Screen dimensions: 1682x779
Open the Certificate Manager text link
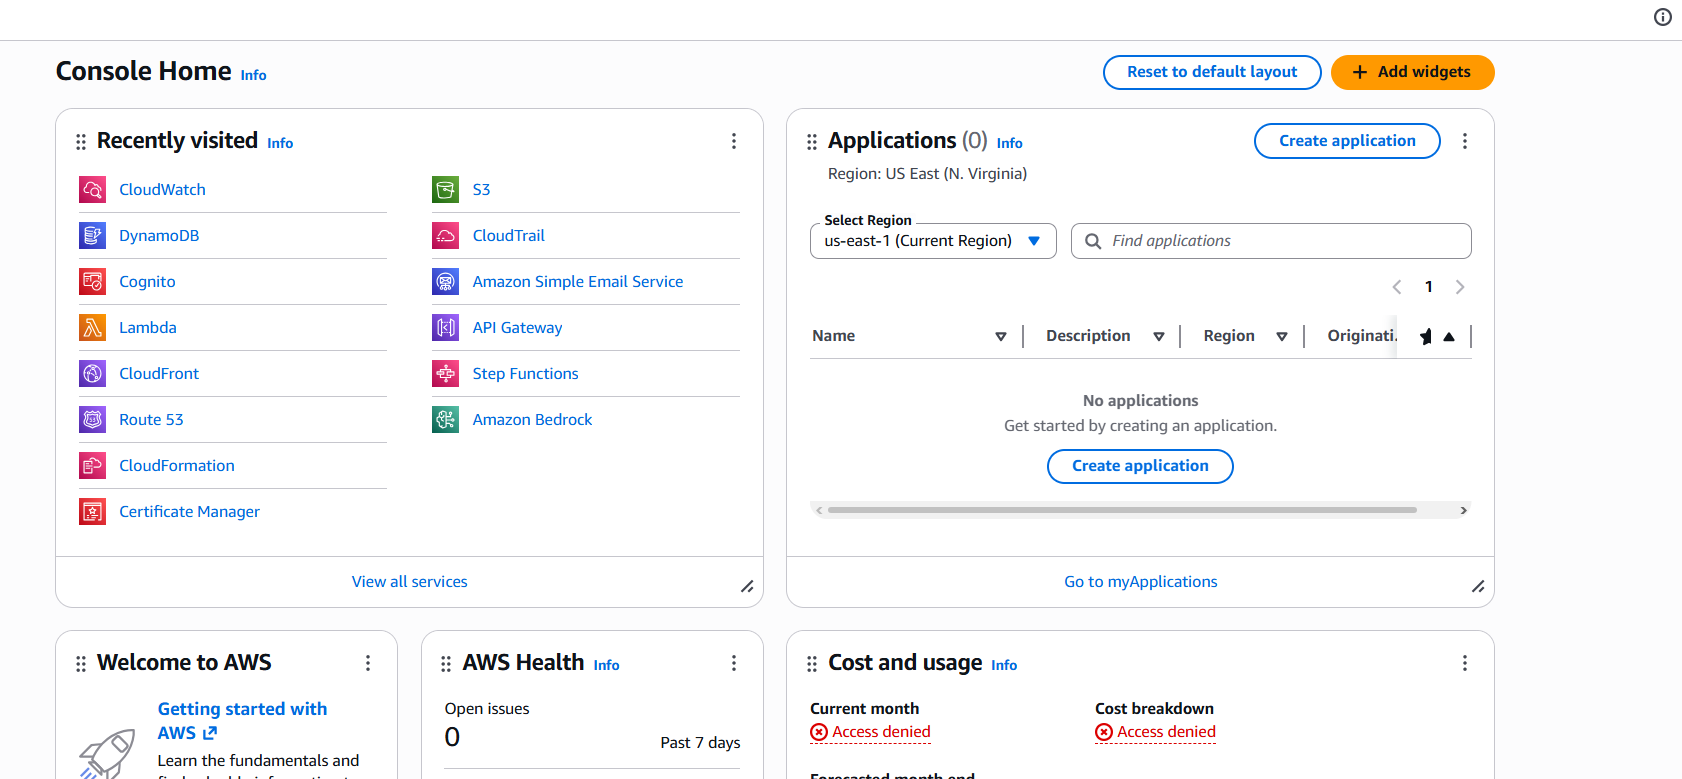pos(189,512)
